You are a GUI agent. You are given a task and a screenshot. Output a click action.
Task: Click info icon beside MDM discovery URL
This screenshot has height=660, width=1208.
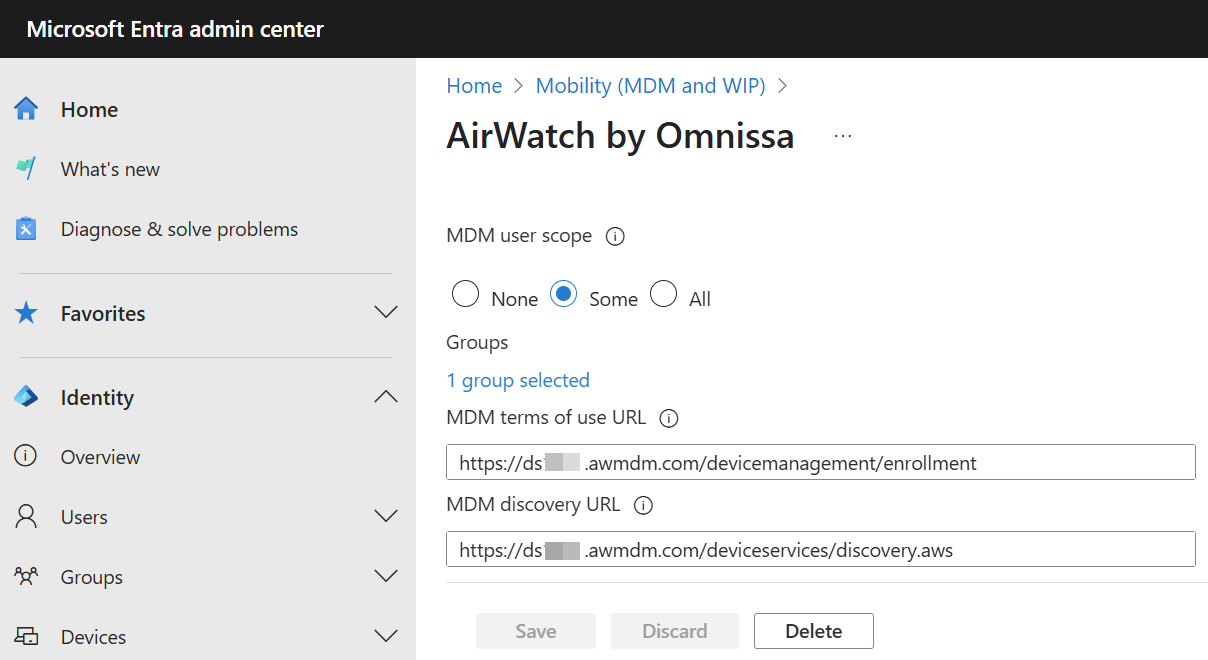644,506
